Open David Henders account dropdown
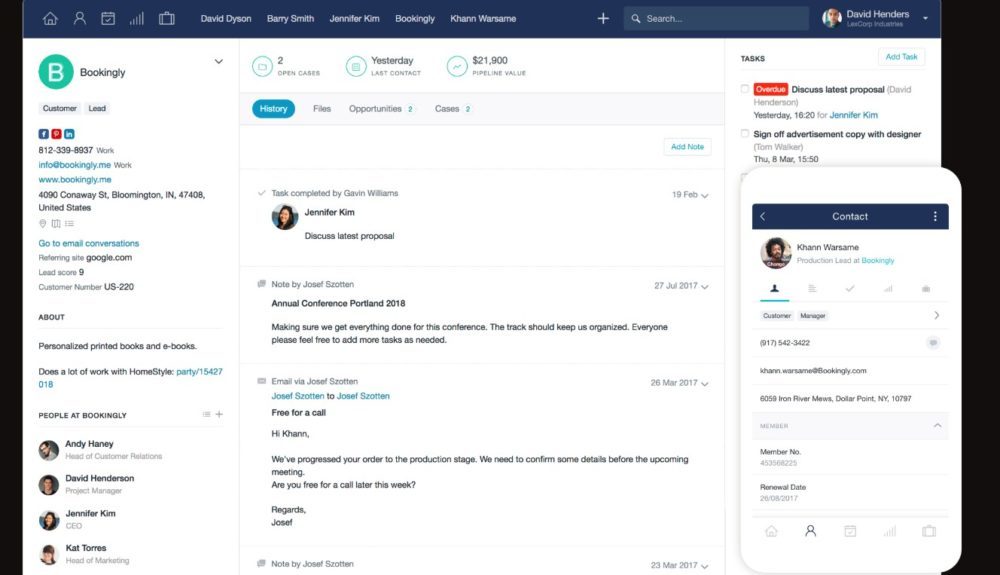1000x575 pixels. click(925, 18)
